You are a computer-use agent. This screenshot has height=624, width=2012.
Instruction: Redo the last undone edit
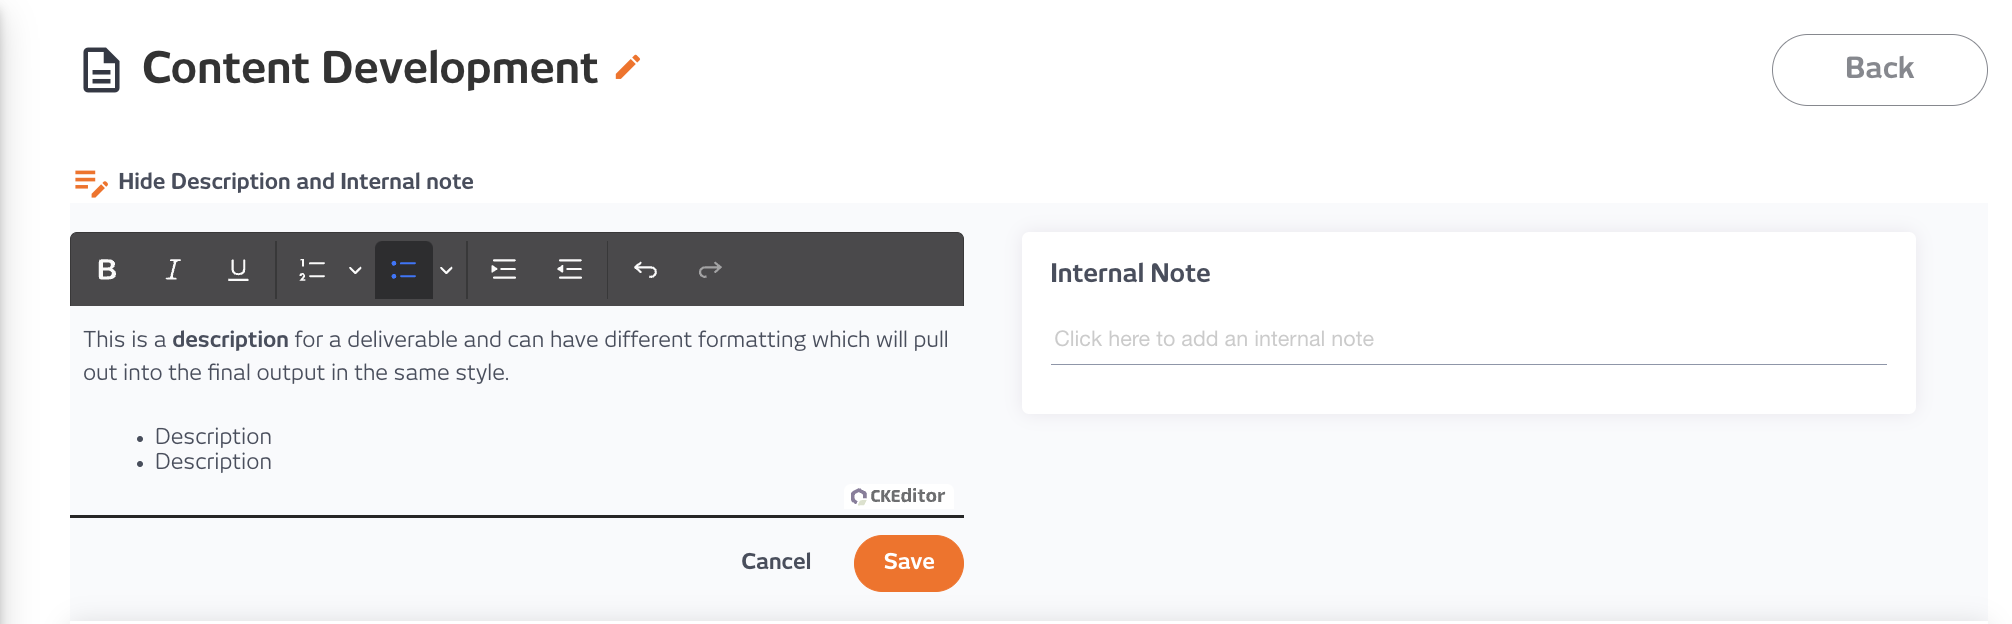tap(710, 269)
